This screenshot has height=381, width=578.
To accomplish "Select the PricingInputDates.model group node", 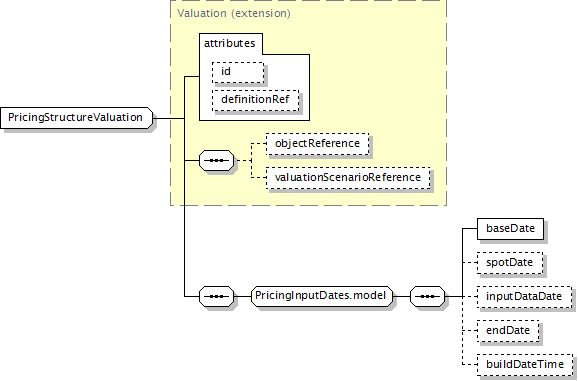I will [321, 296].
